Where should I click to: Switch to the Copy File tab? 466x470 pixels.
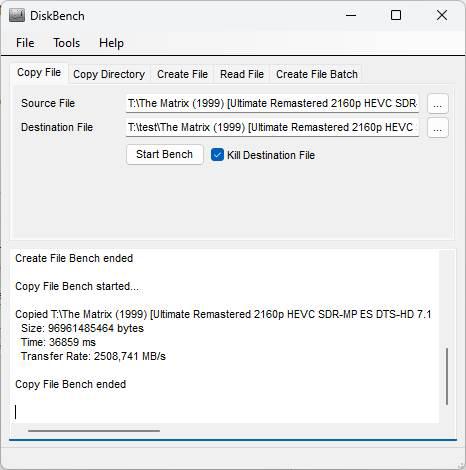pos(39,73)
